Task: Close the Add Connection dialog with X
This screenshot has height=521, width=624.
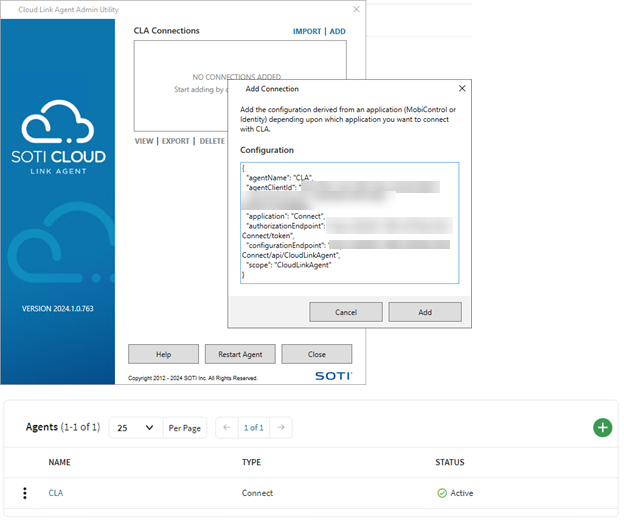Action: [x=461, y=89]
